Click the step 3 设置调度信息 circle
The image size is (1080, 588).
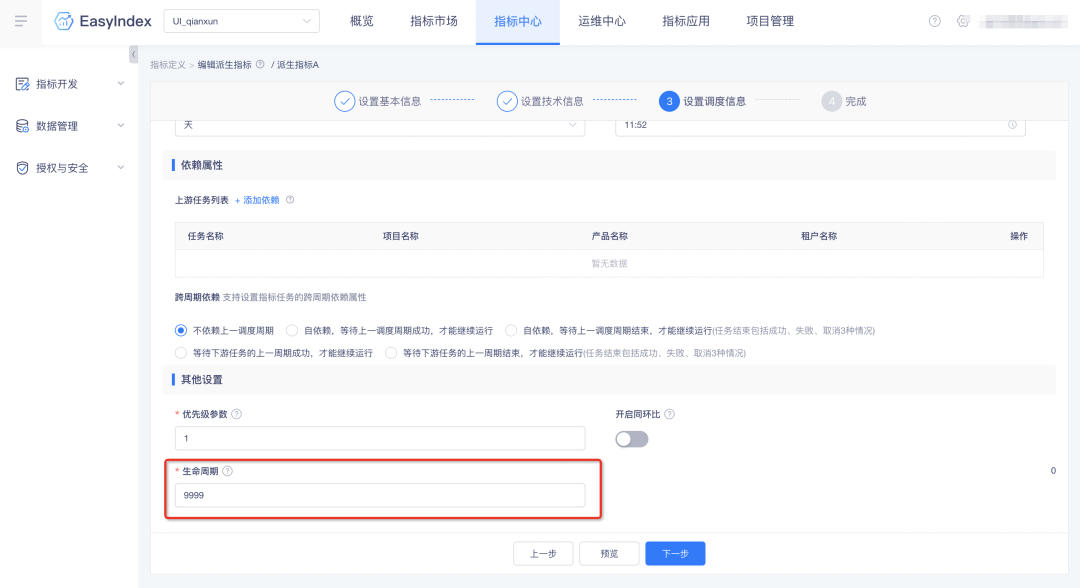(x=669, y=101)
